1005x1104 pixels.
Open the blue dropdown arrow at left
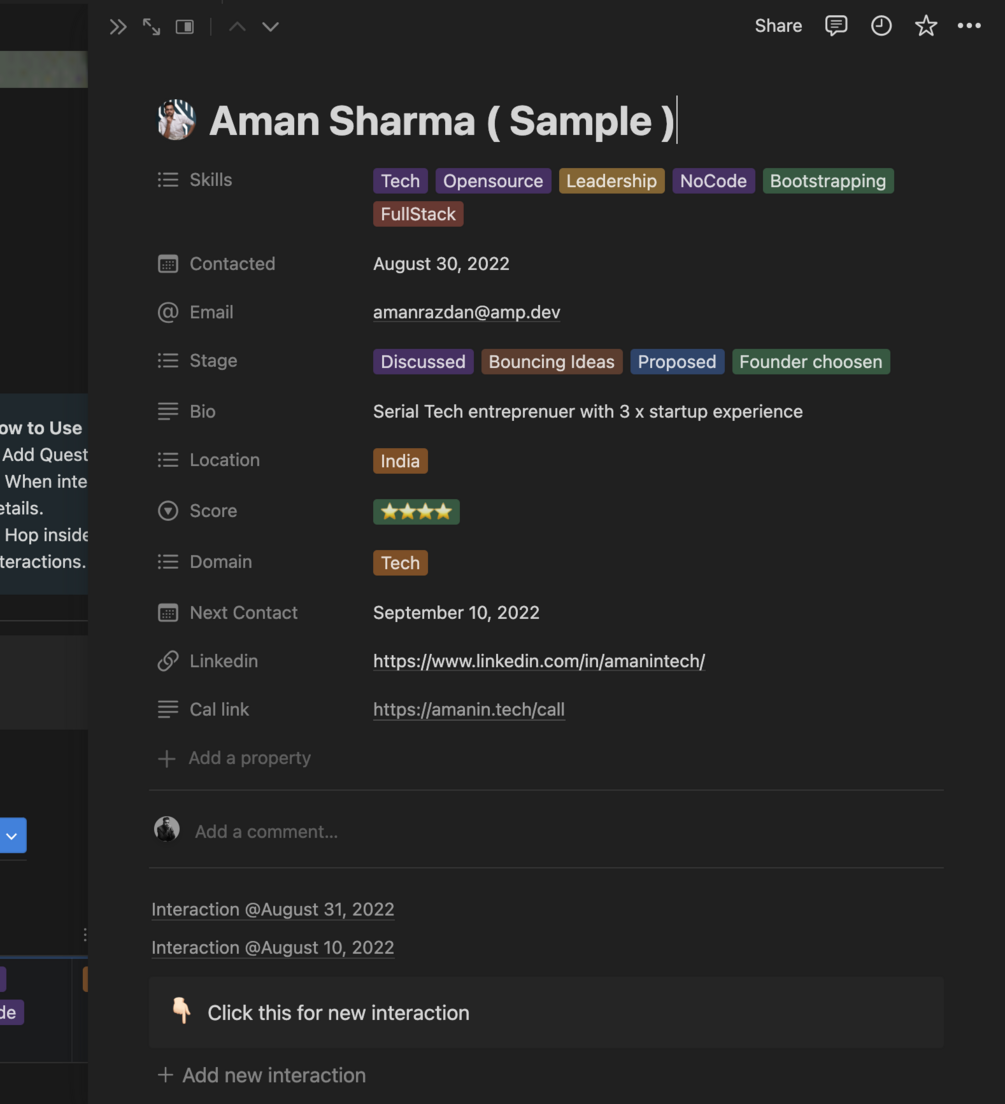[12, 835]
